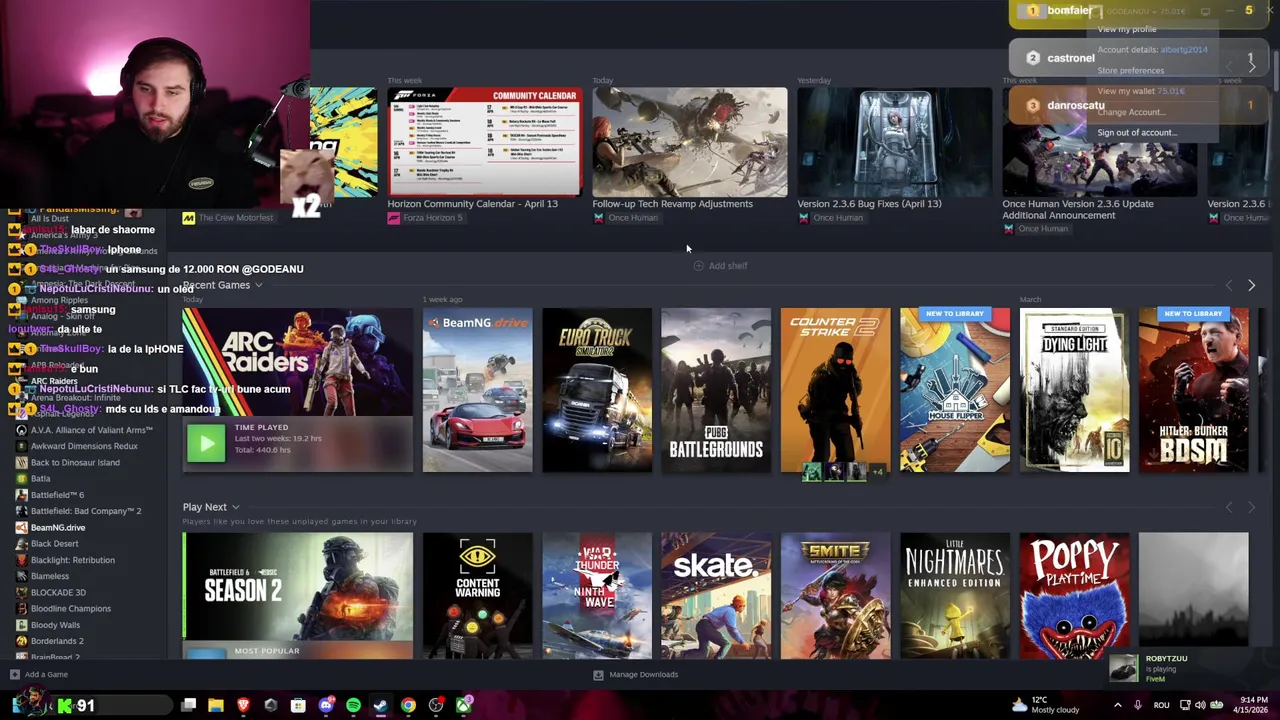The height and width of the screenshot is (720, 1280).
Task: Click The Crew Motorfest news source label
Action: (x=228, y=218)
